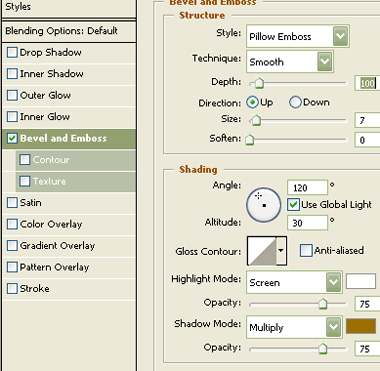Tick the Stroke checkbox
This screenshot has width=380, height=371.
12,288
